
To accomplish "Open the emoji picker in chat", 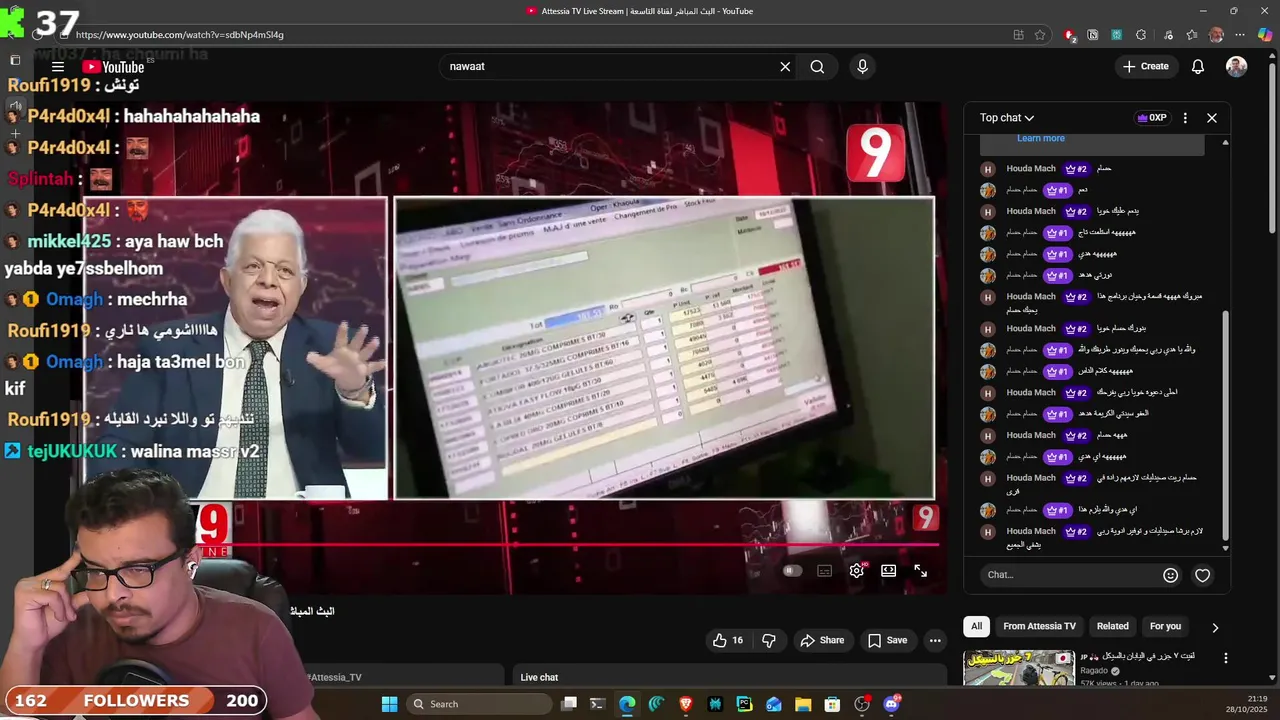I will tap(1170, 575).
